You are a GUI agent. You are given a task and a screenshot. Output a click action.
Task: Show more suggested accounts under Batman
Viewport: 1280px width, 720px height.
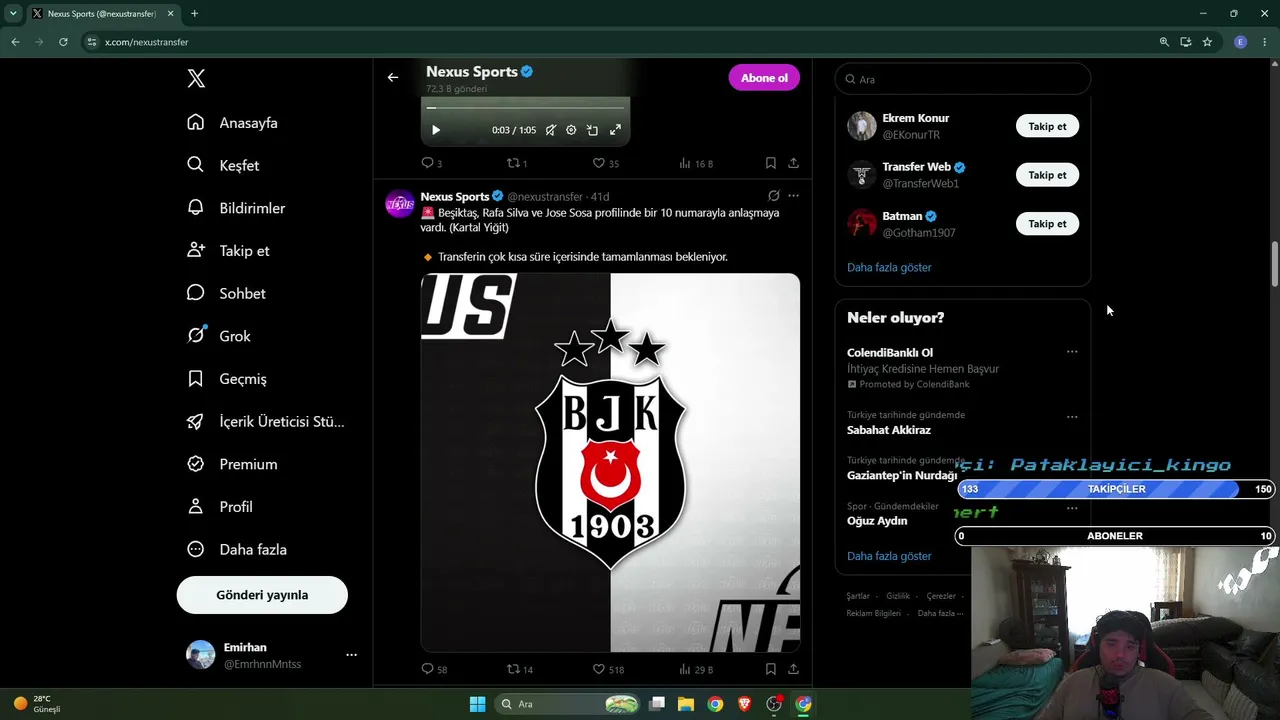889,267
